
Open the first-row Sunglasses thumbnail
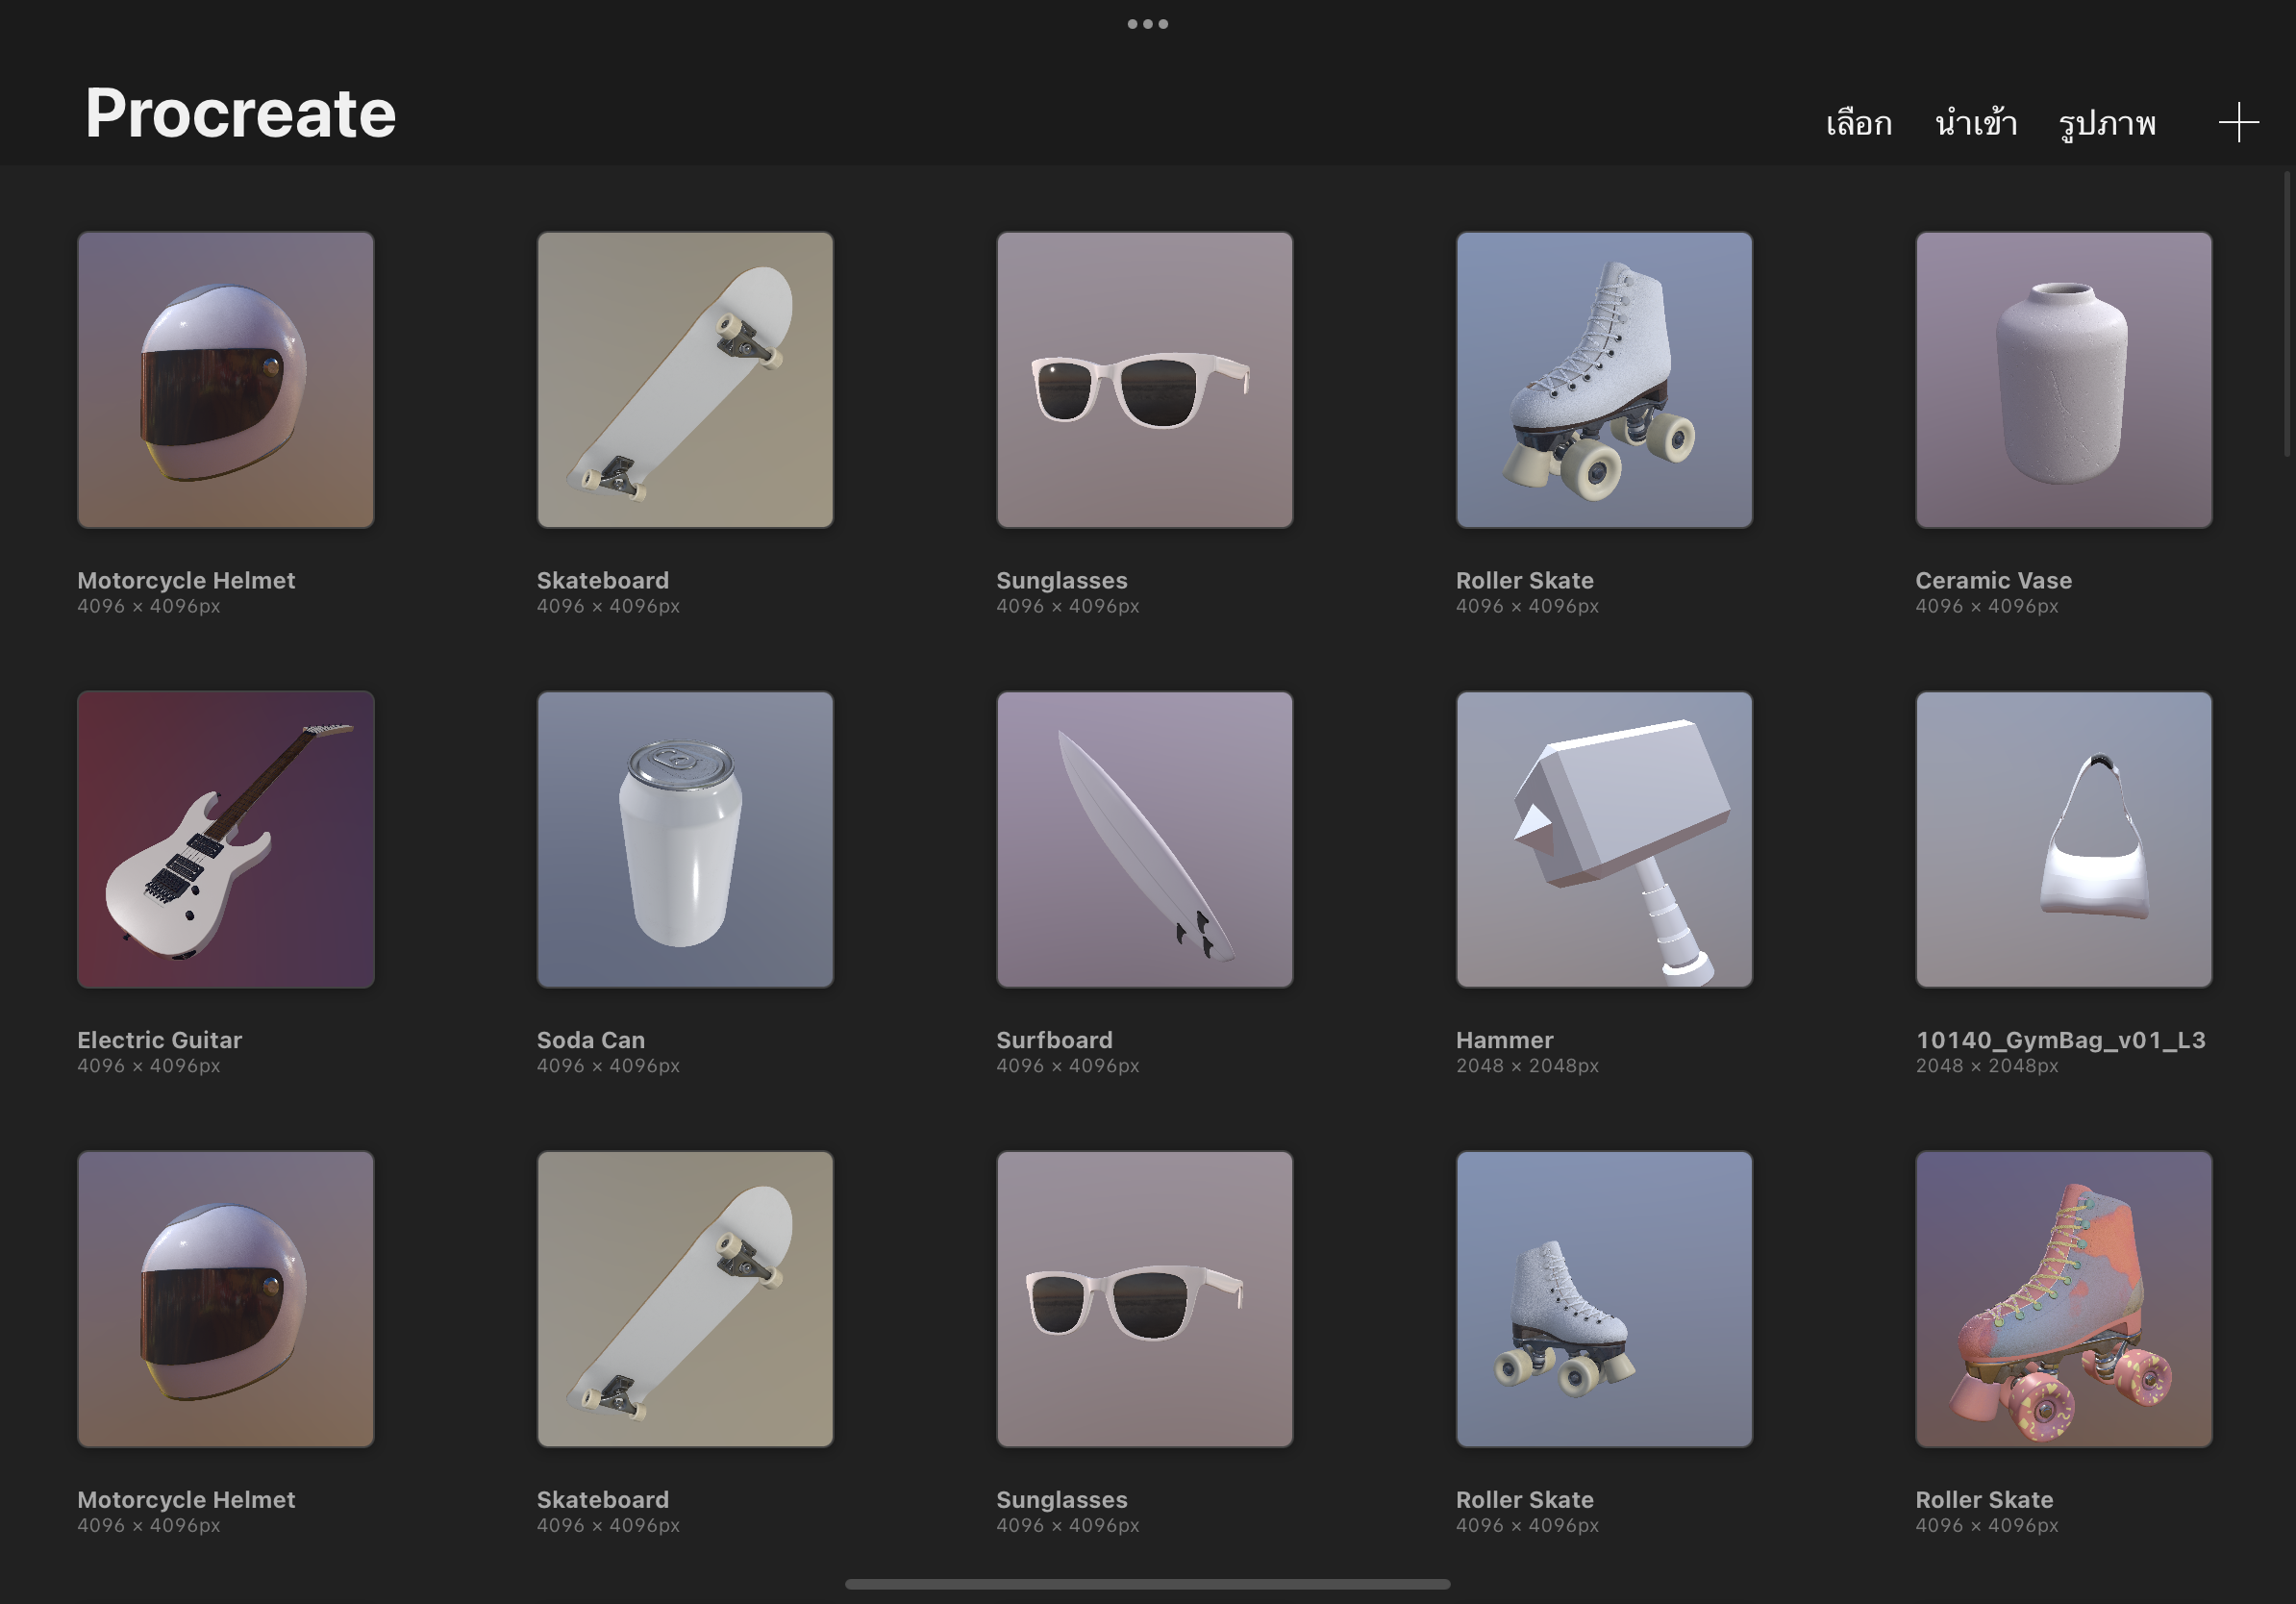[1144, 380]
